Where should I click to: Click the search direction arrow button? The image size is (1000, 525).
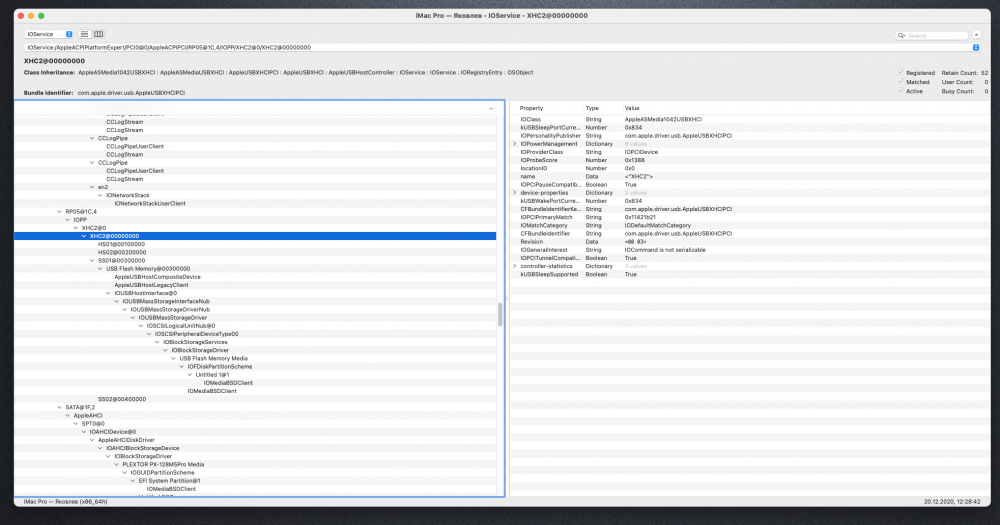pyautogui.click(x=976, y=35)
